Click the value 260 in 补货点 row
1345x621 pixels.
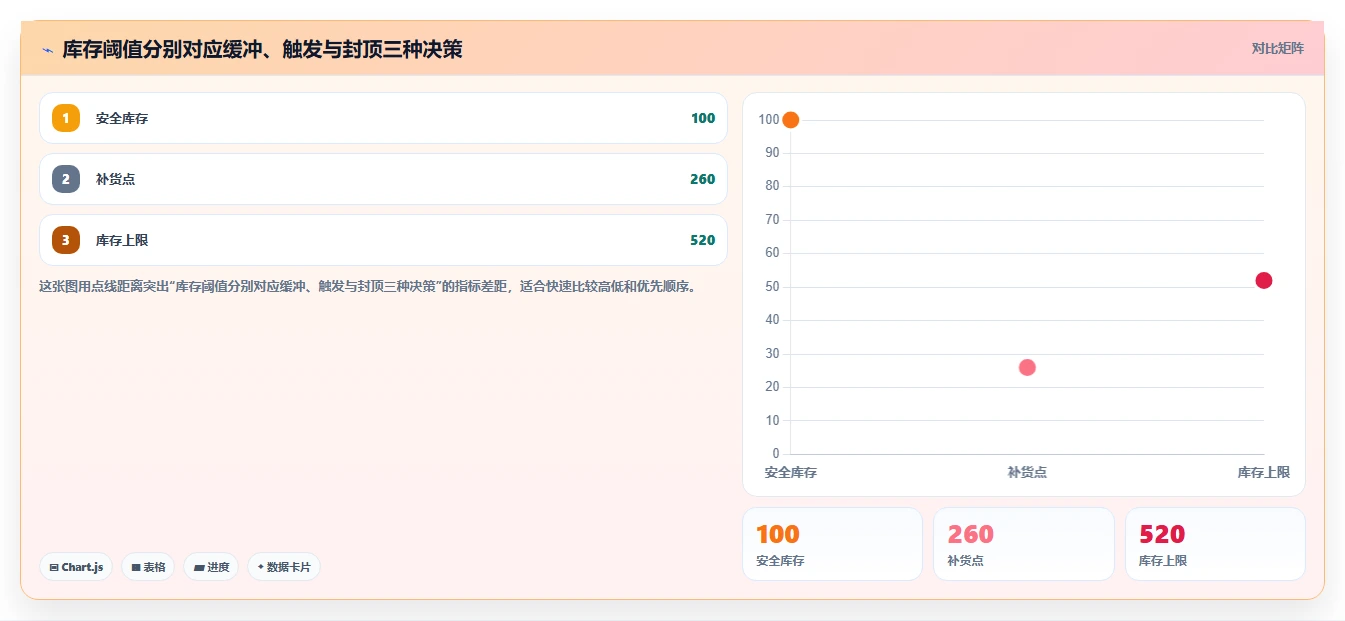click(x=703, y=179)
